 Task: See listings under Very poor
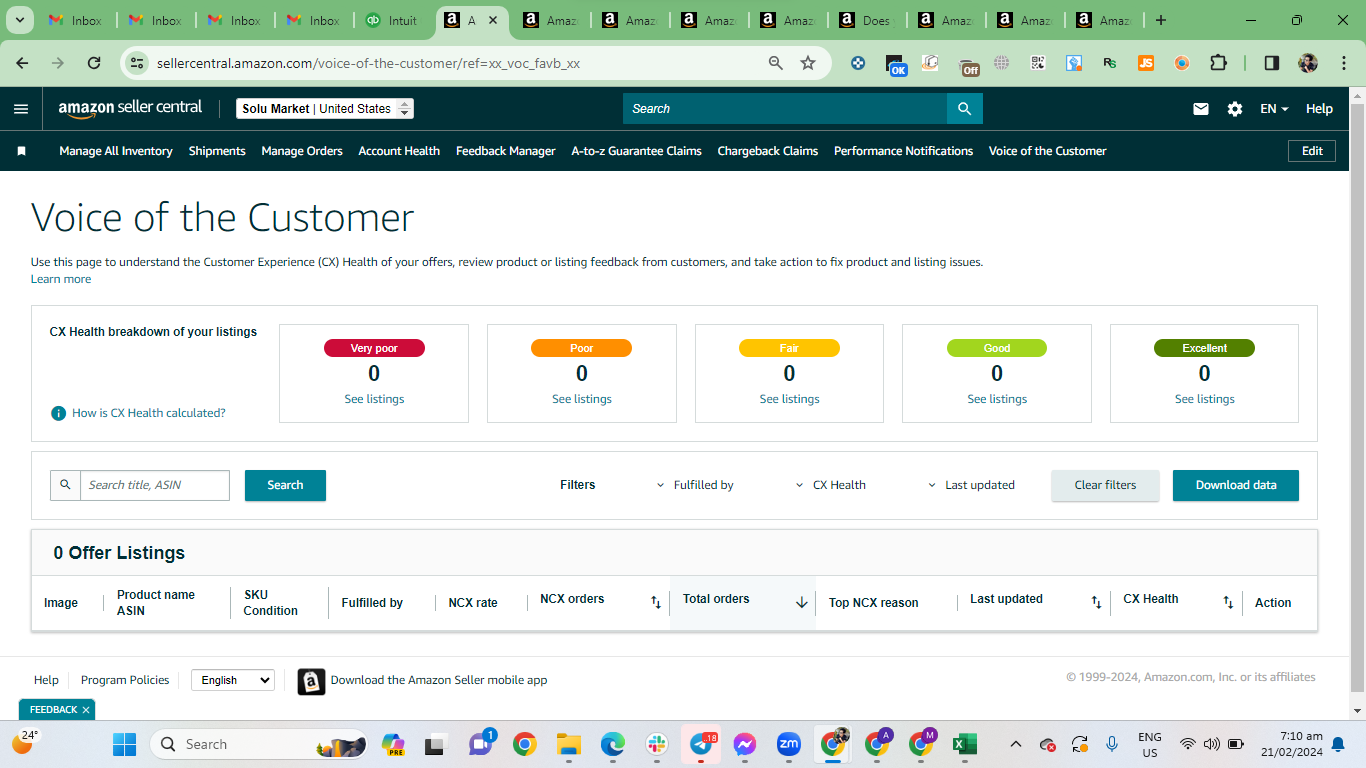(x=374, y=399)
